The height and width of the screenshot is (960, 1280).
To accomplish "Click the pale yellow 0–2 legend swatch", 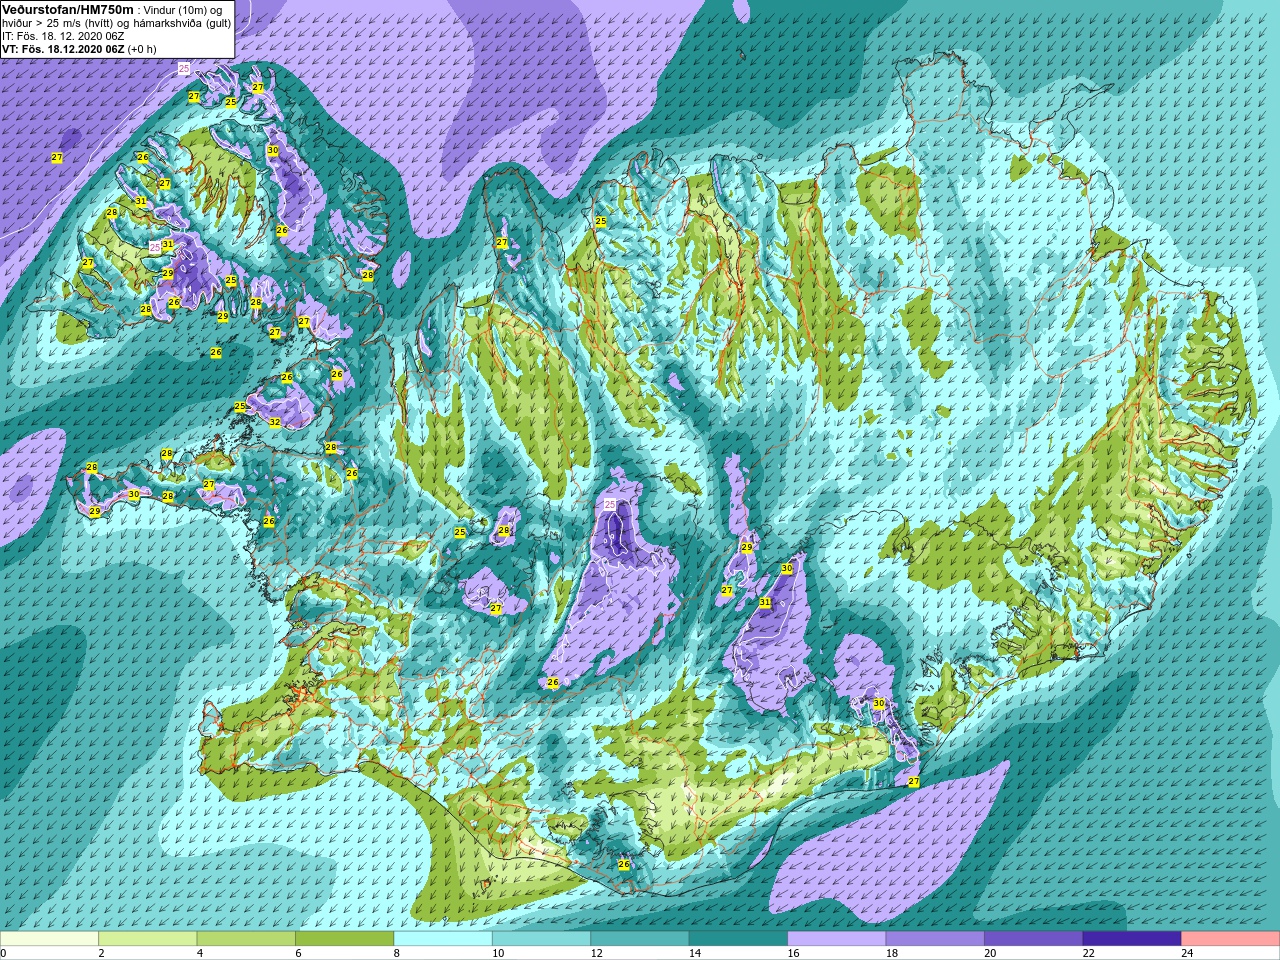I will click(x=49, y=939).
